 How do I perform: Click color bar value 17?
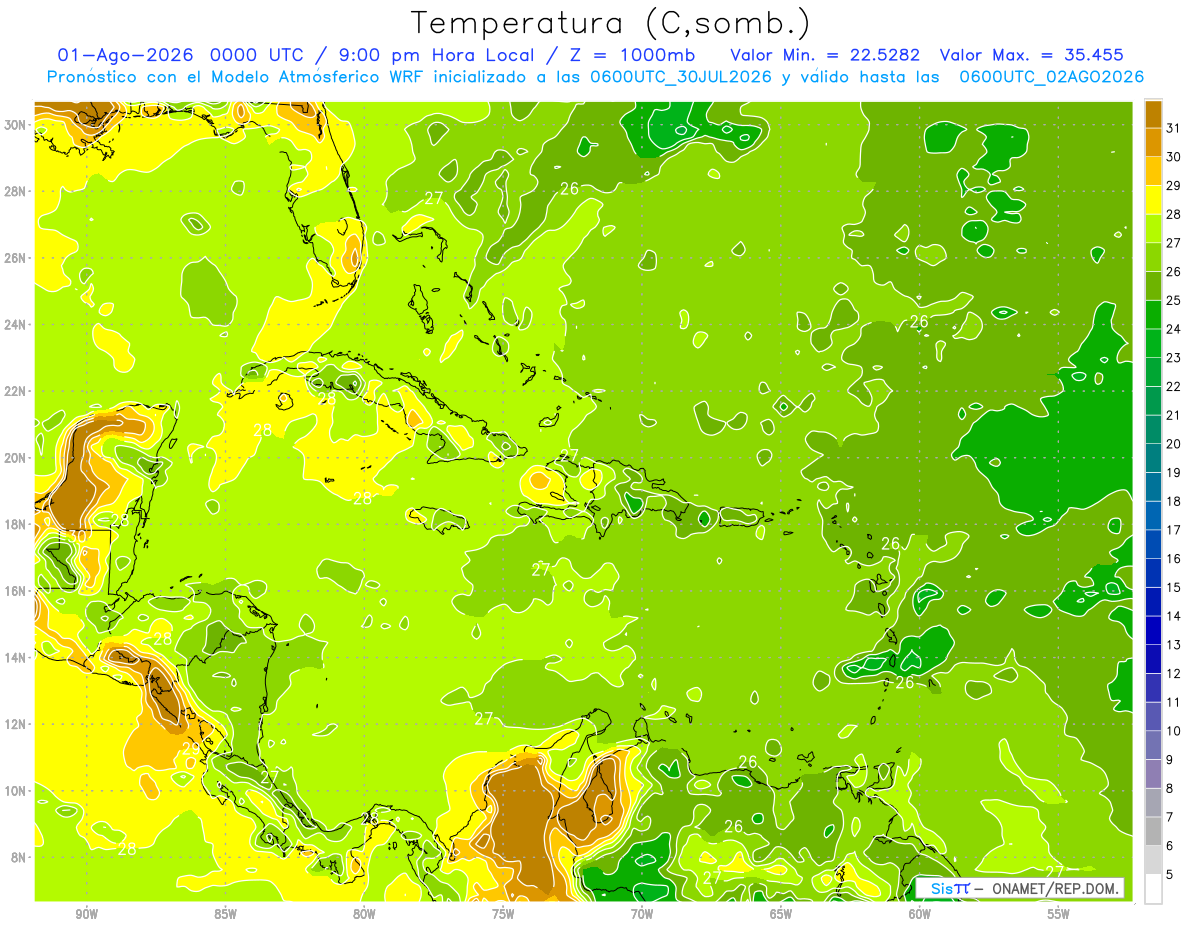coord(1174,530)
